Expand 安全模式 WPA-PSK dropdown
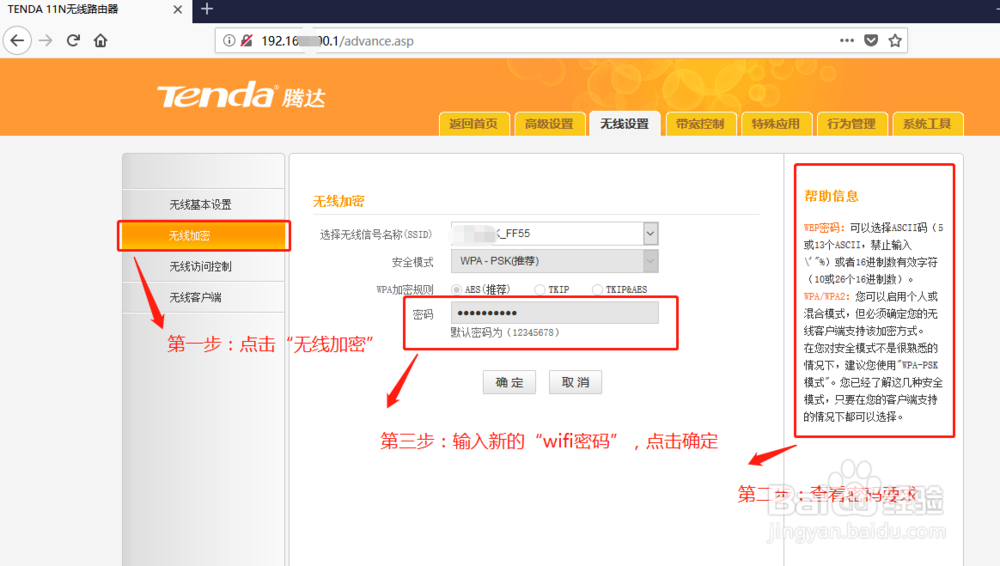This screenshot has height=566, width=1000. [650, 261]
